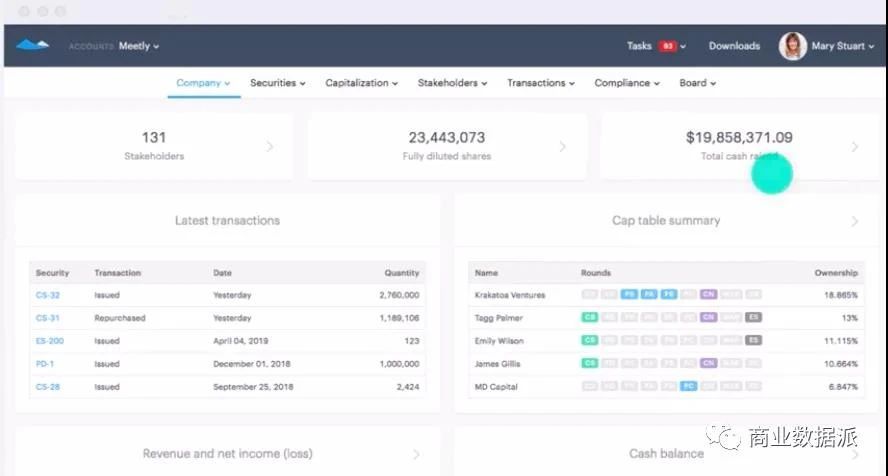Open Cap table summary via its arrow
The height and width of the screenshot is (476, 888).
click(855, 221)
